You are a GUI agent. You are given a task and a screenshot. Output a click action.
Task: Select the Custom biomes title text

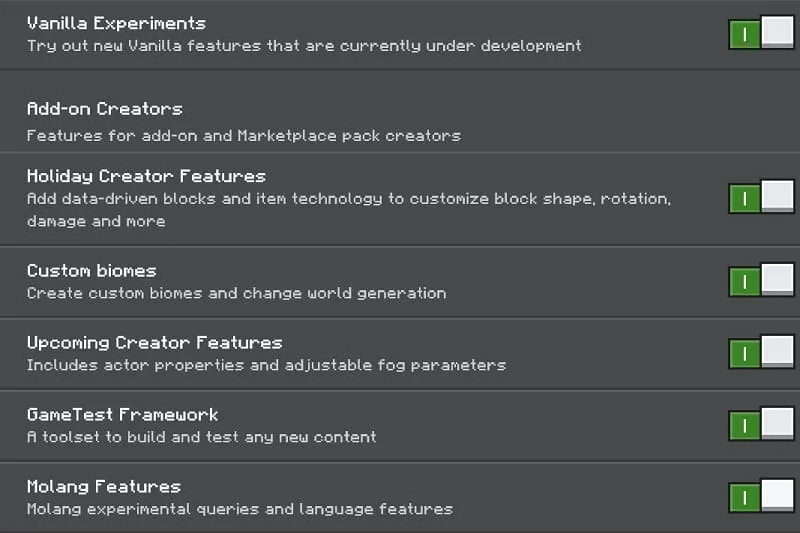pos(91,271)
